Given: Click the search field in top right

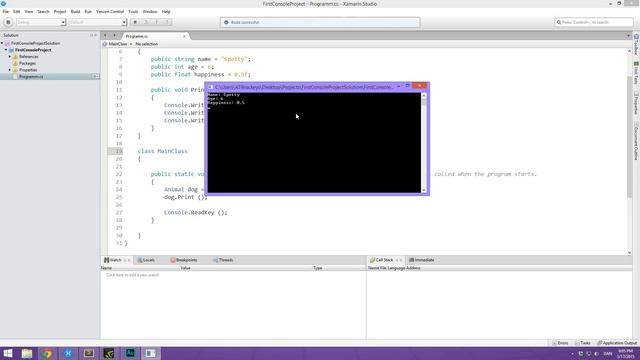Looking at the screenshot, I should 593,22.
